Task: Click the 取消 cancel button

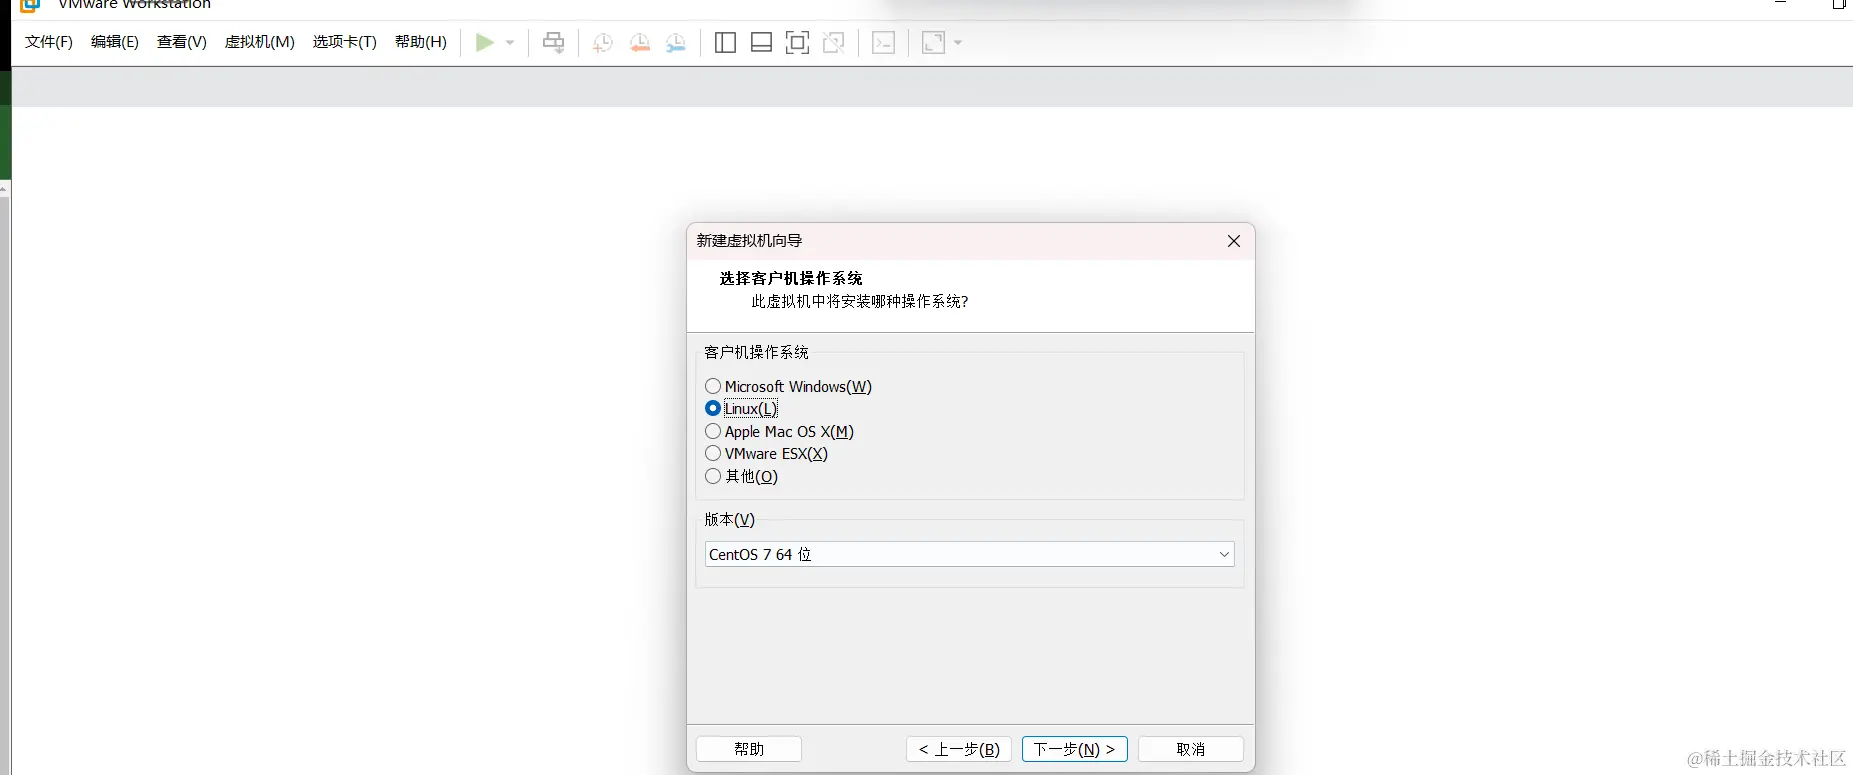Action: 1191,749
